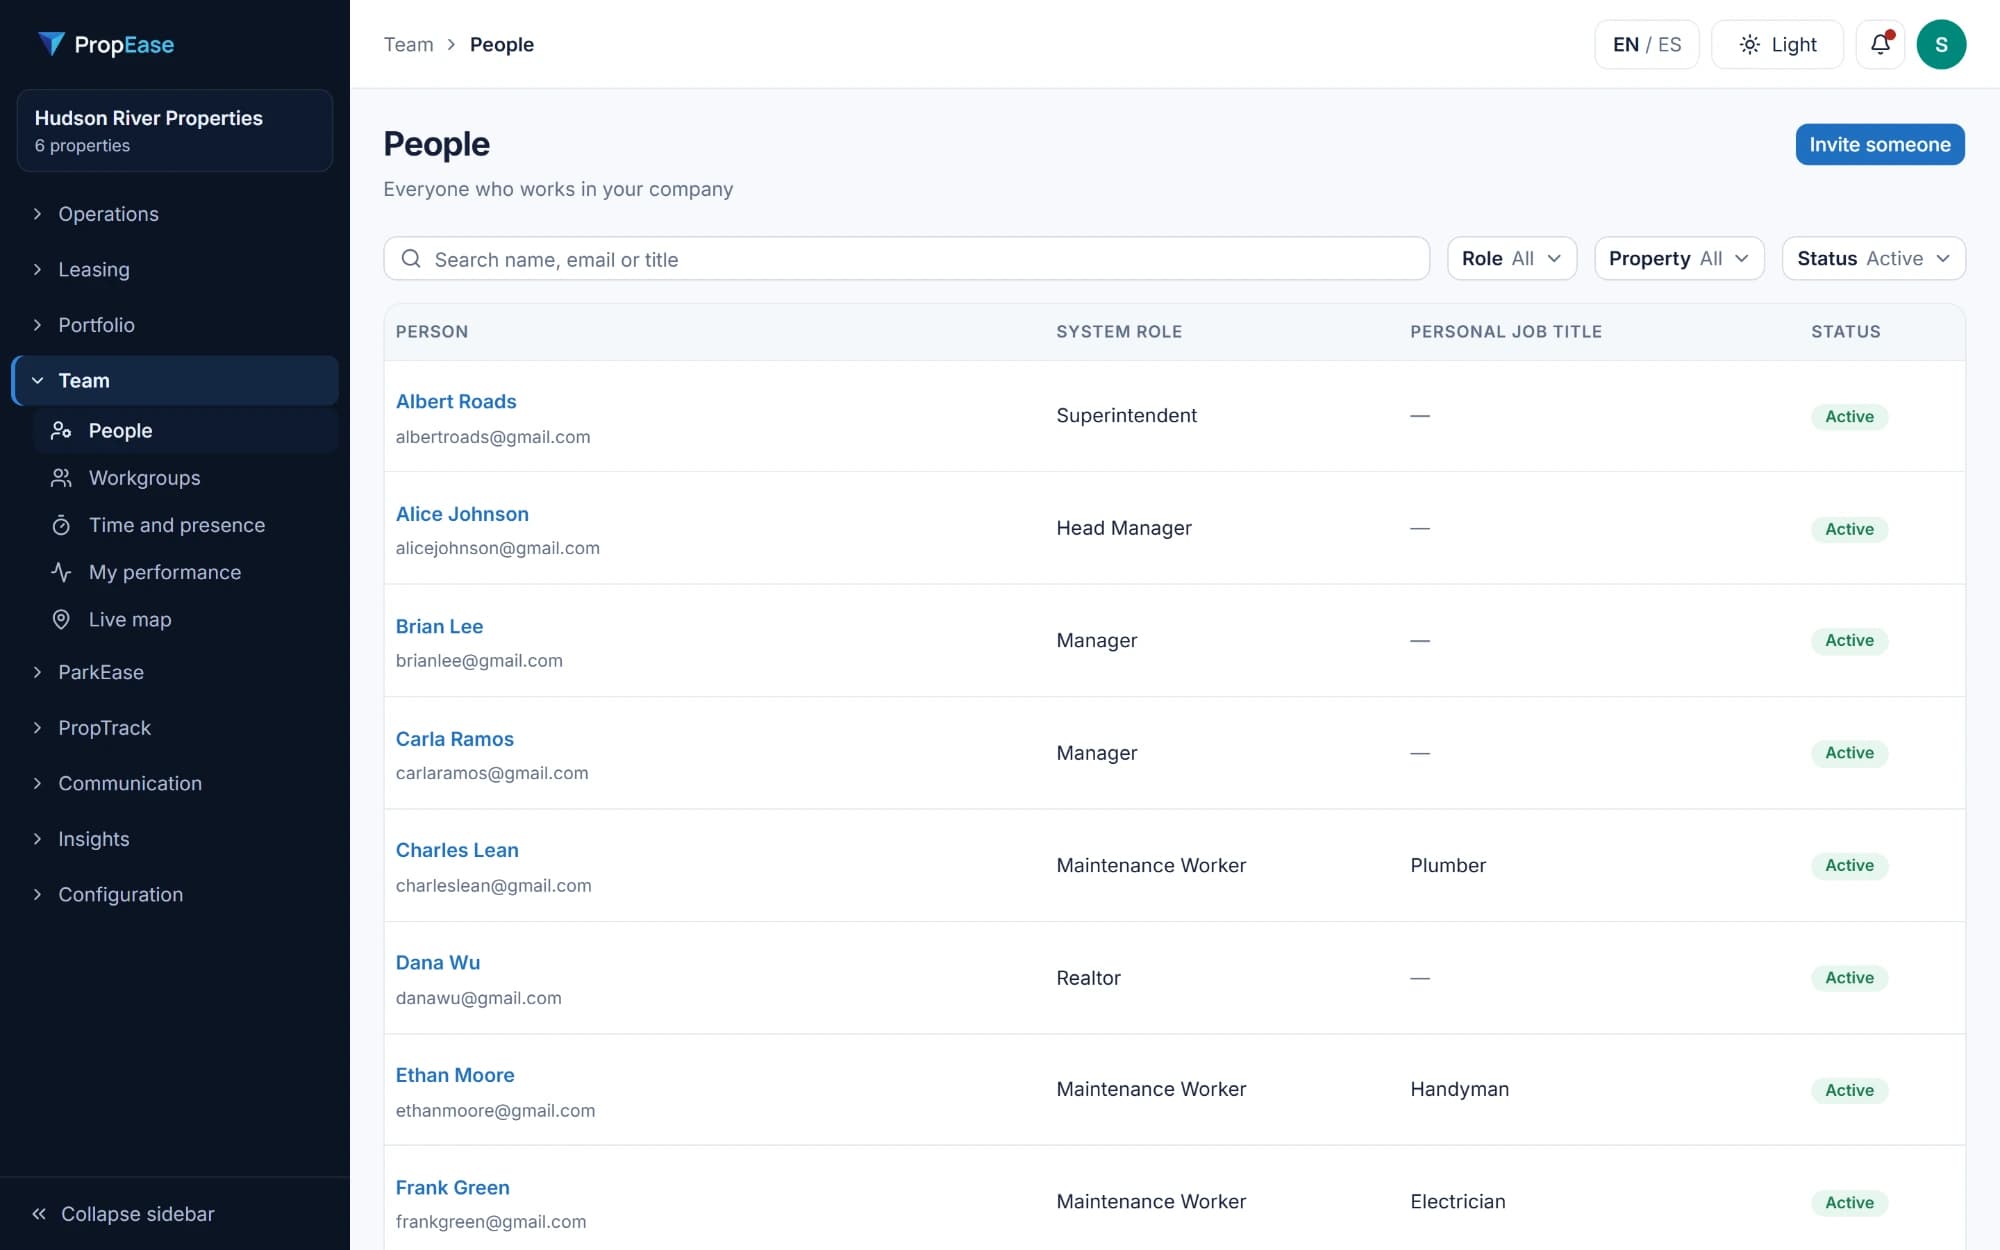Click the PropEase logo icon
This screenshot has height=1250, width=2000.
tap(51, 44)
